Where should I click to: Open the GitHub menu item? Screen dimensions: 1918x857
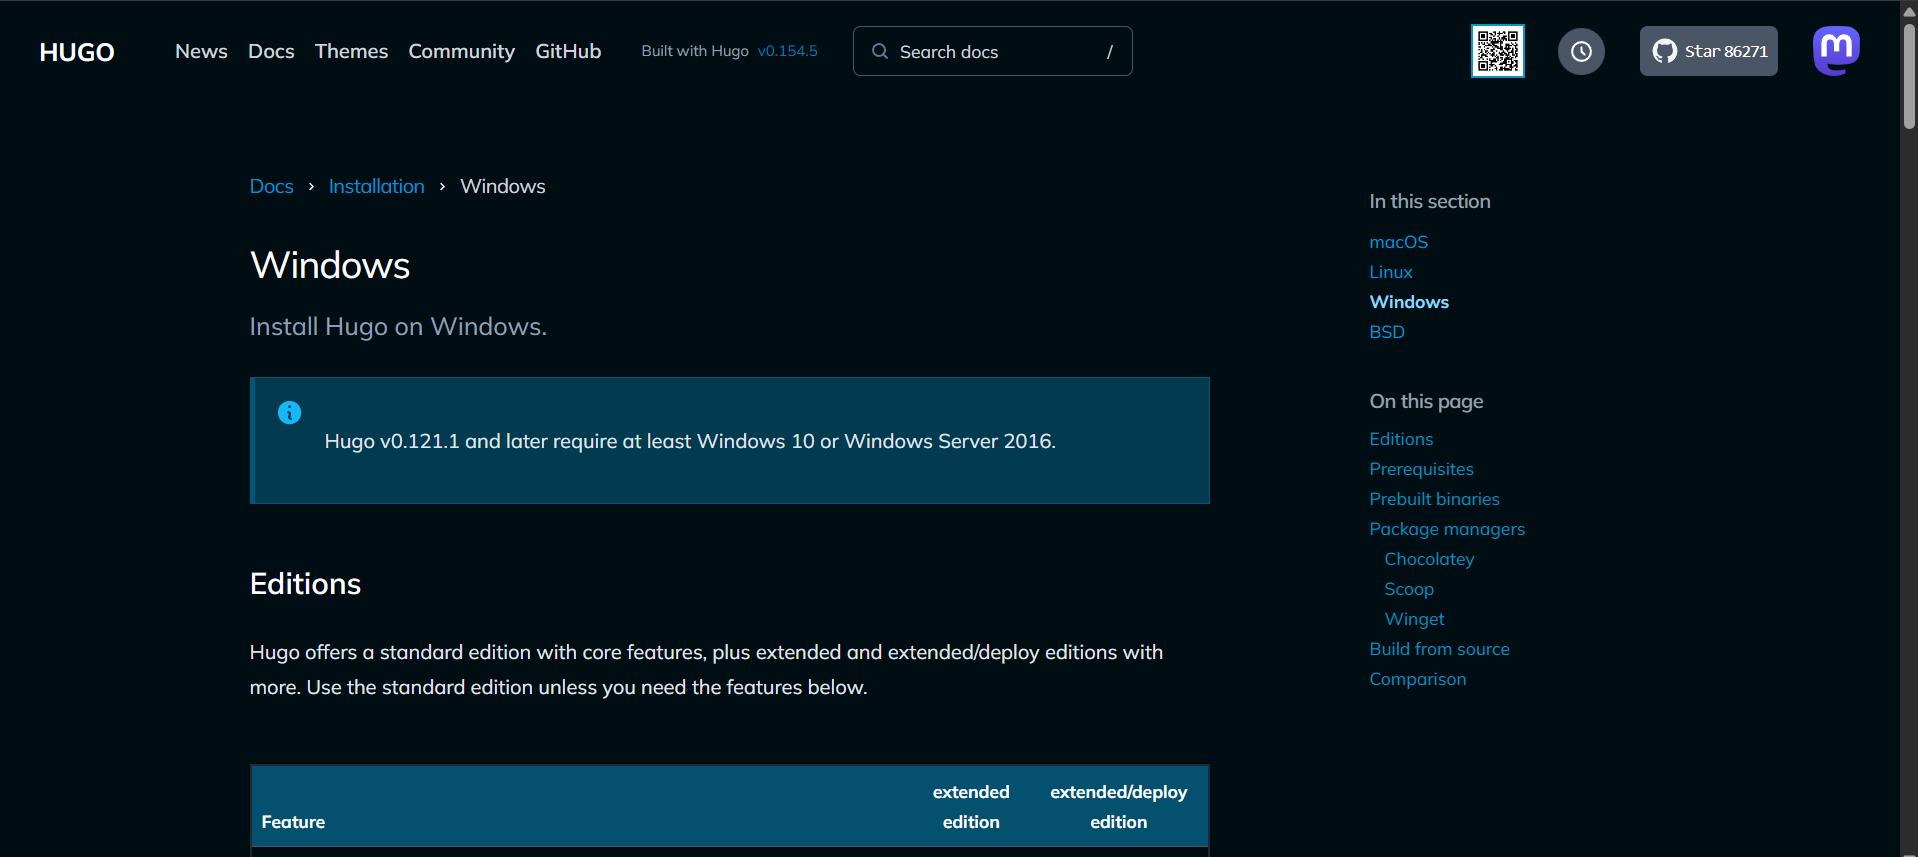point(568,51)
